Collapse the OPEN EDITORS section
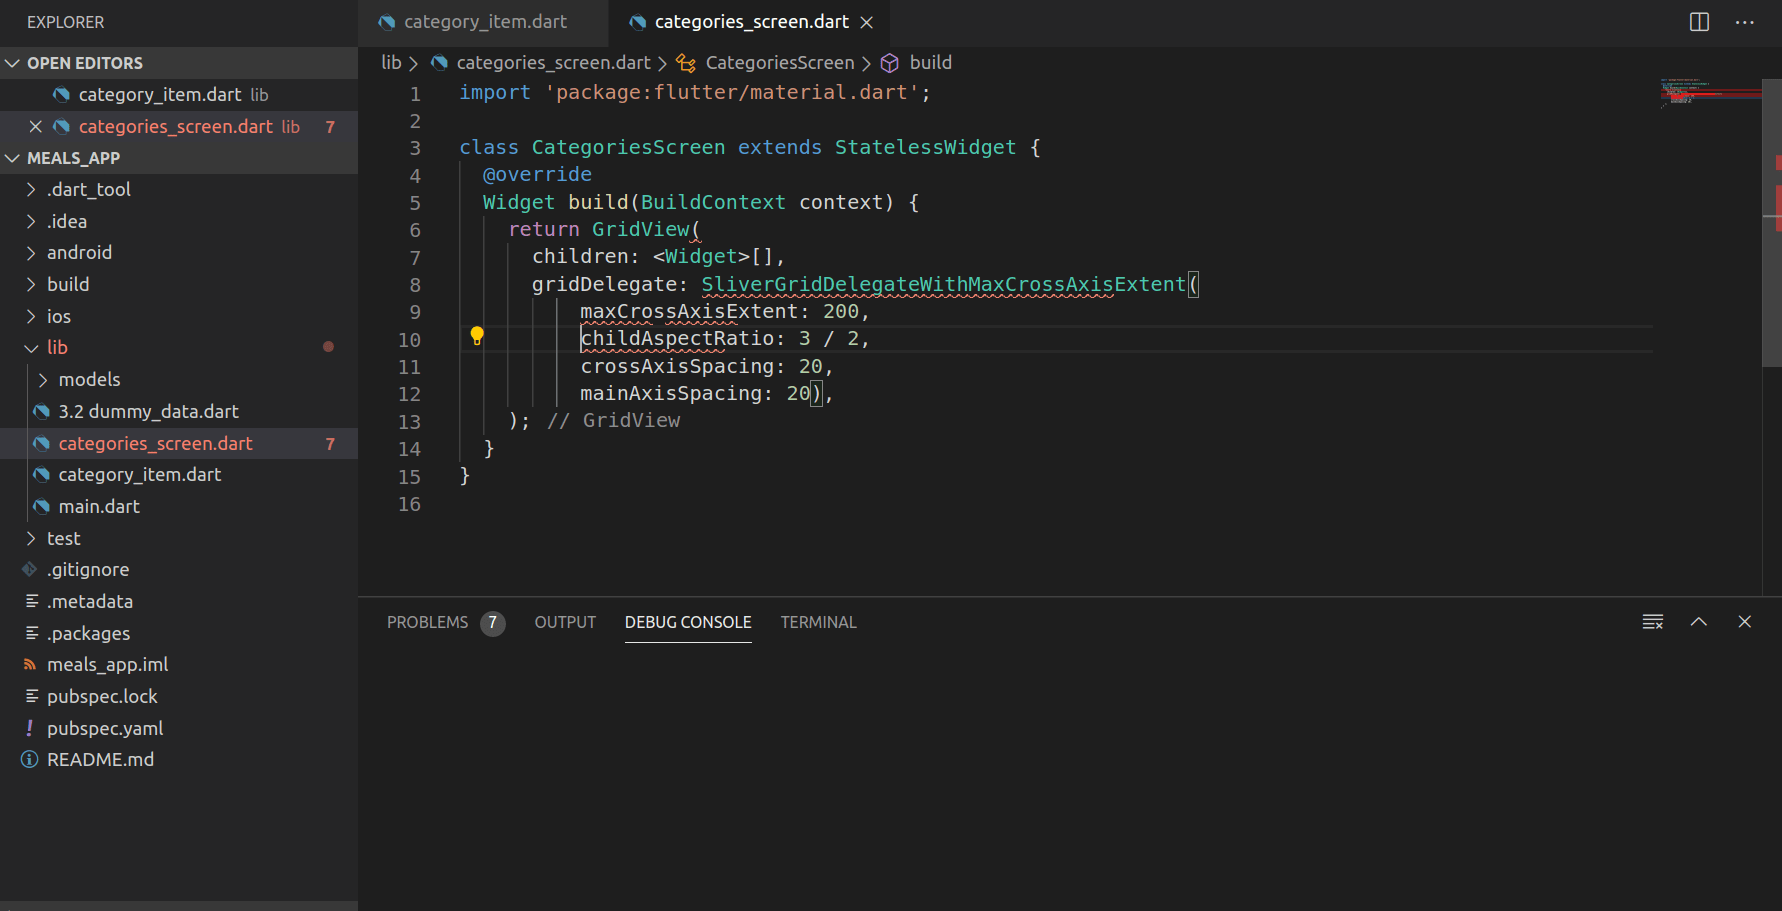The width and height of the screenshot is (1782, 911). pos(13,63)
